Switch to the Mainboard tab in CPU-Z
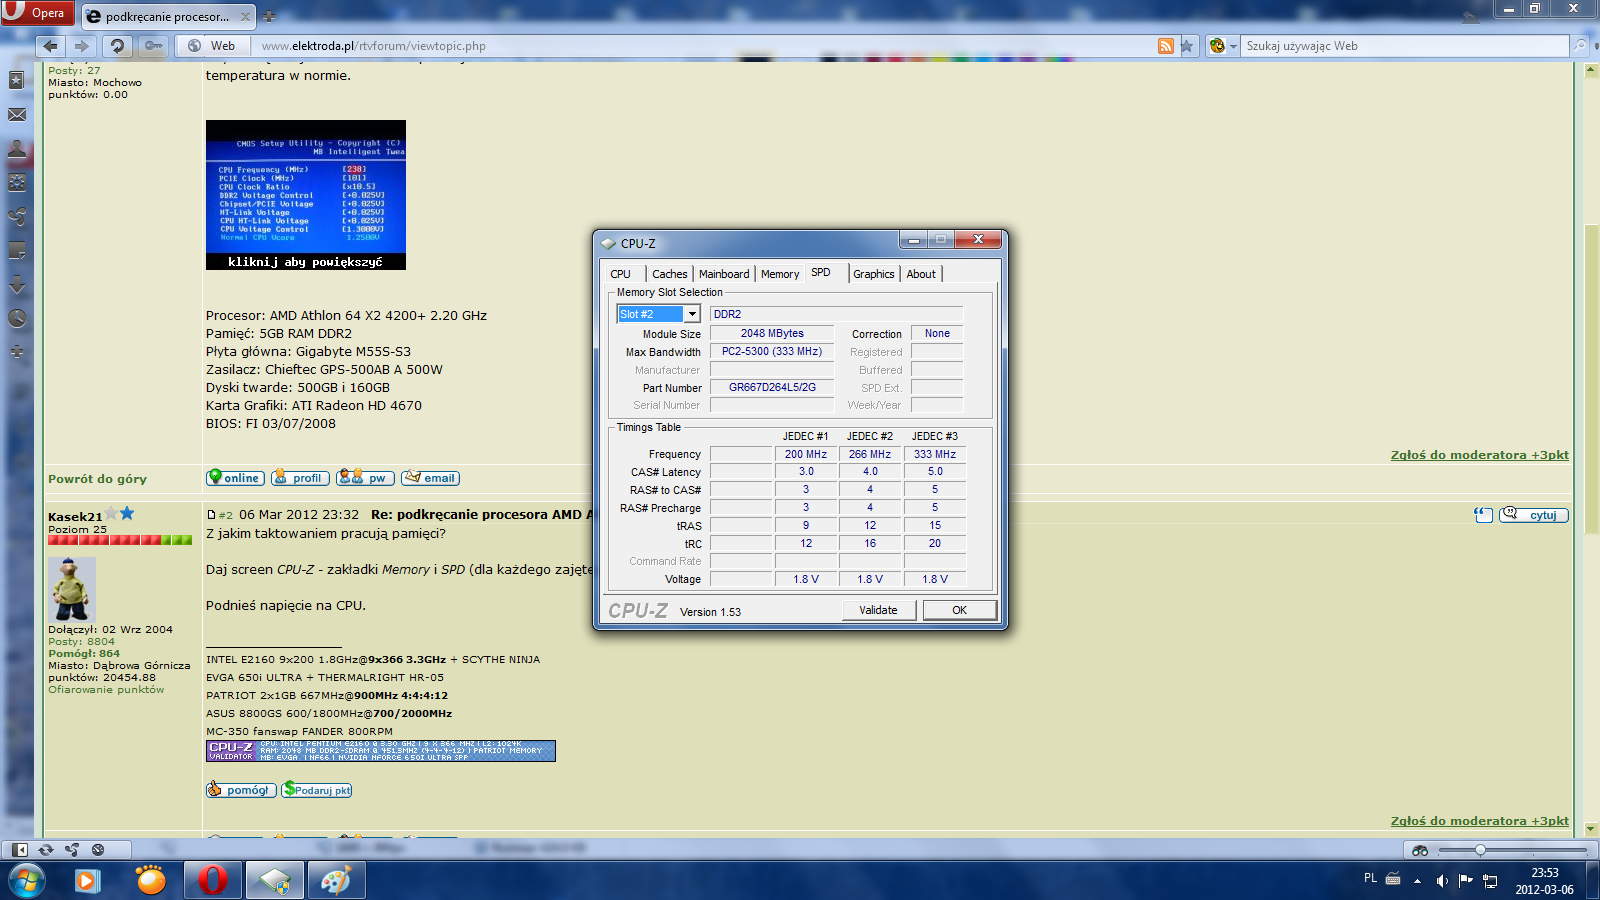The image size is (1600, 900). click(x=724, y=274)
